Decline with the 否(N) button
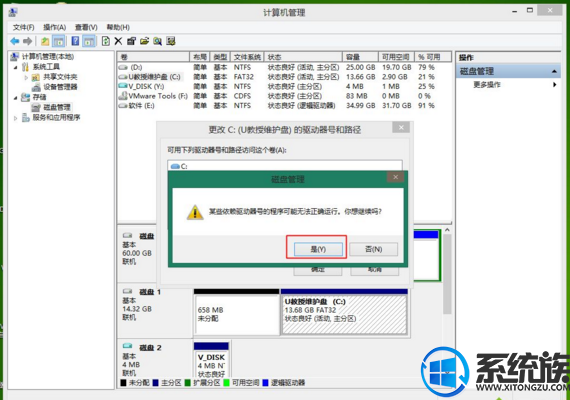The height and width of the screenshot is (400, 570). [373, 249]
